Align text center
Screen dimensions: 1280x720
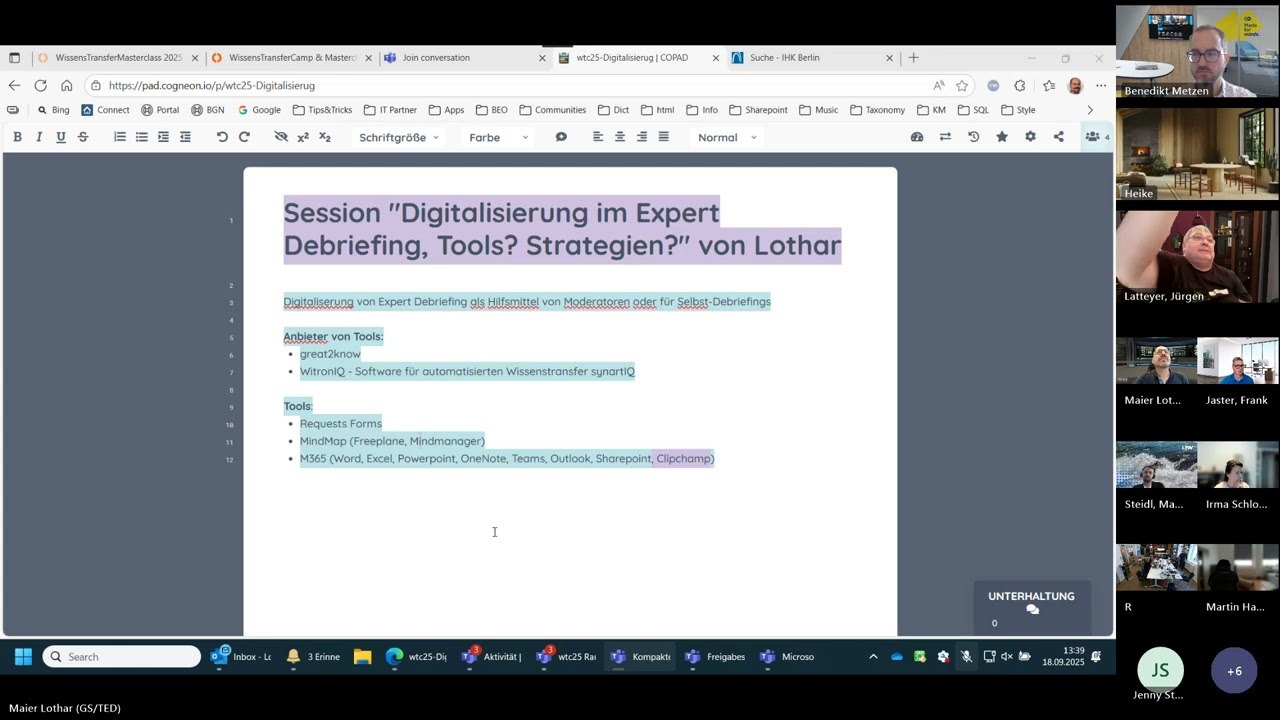point(620,137)
